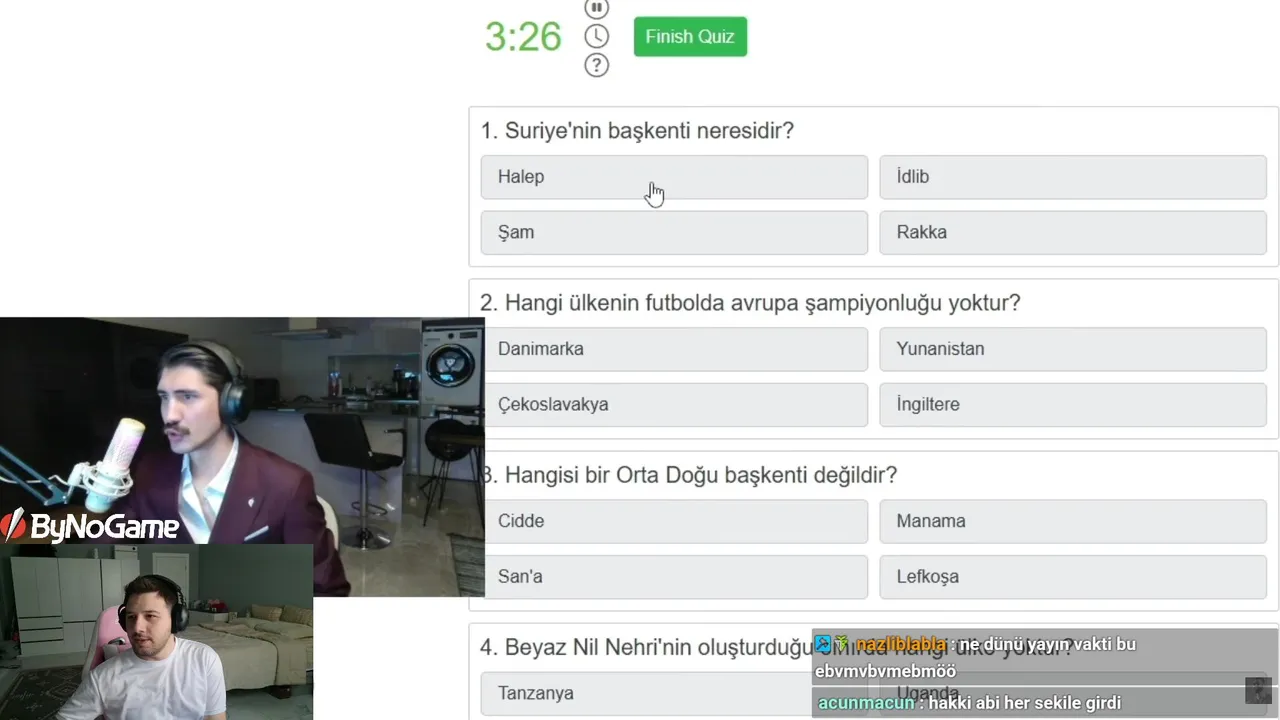
Task: Click the clock icon below pause
Action: click(x=596, y=36)
